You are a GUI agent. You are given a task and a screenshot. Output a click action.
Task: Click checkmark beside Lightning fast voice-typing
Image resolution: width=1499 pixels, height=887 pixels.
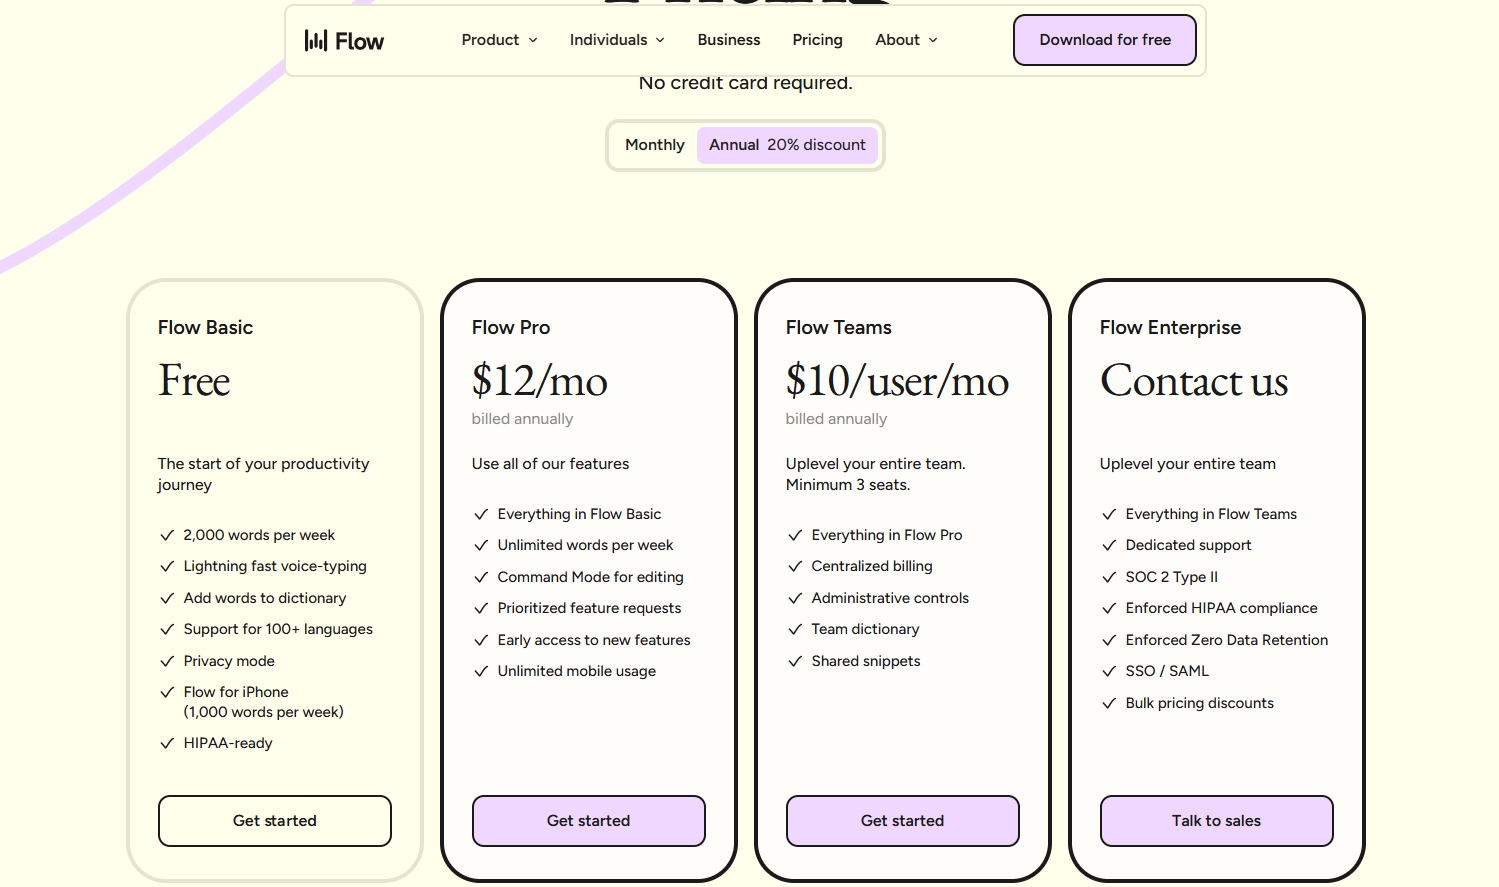pyautogui.click(x=167, y=567)
